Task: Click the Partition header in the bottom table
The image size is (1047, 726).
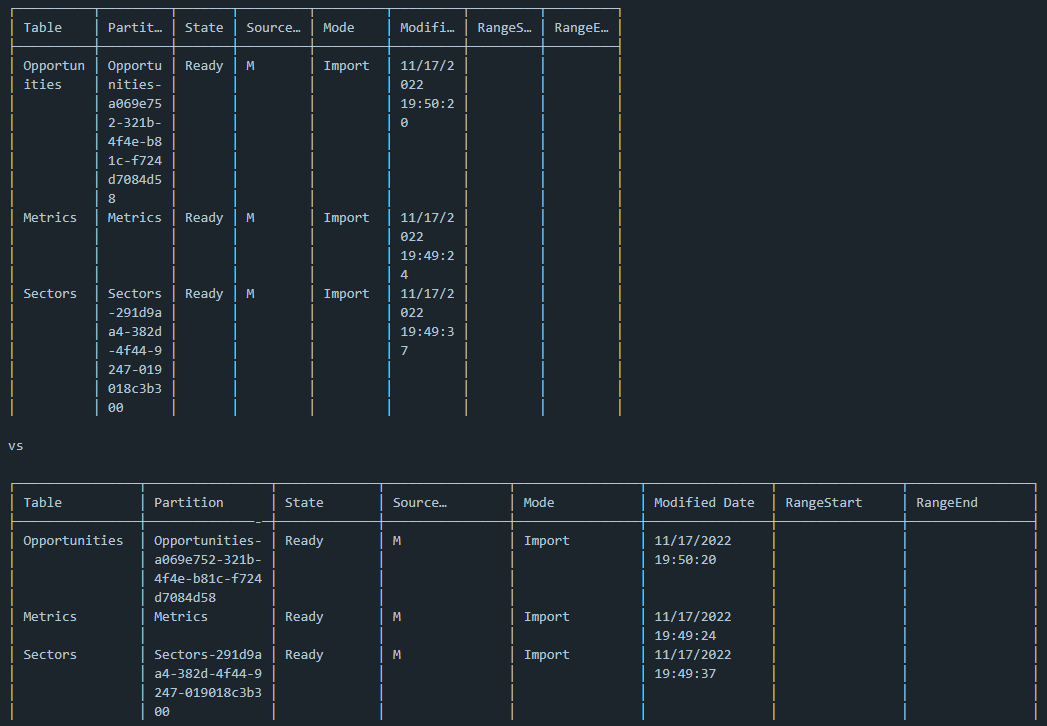Action: 188,502
